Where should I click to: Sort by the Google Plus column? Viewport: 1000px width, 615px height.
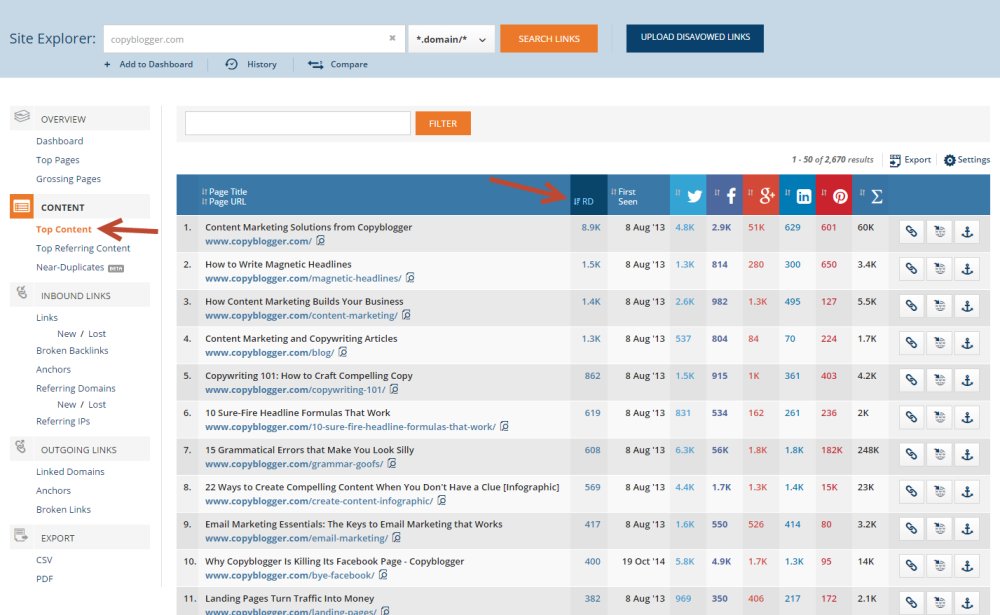761,195
